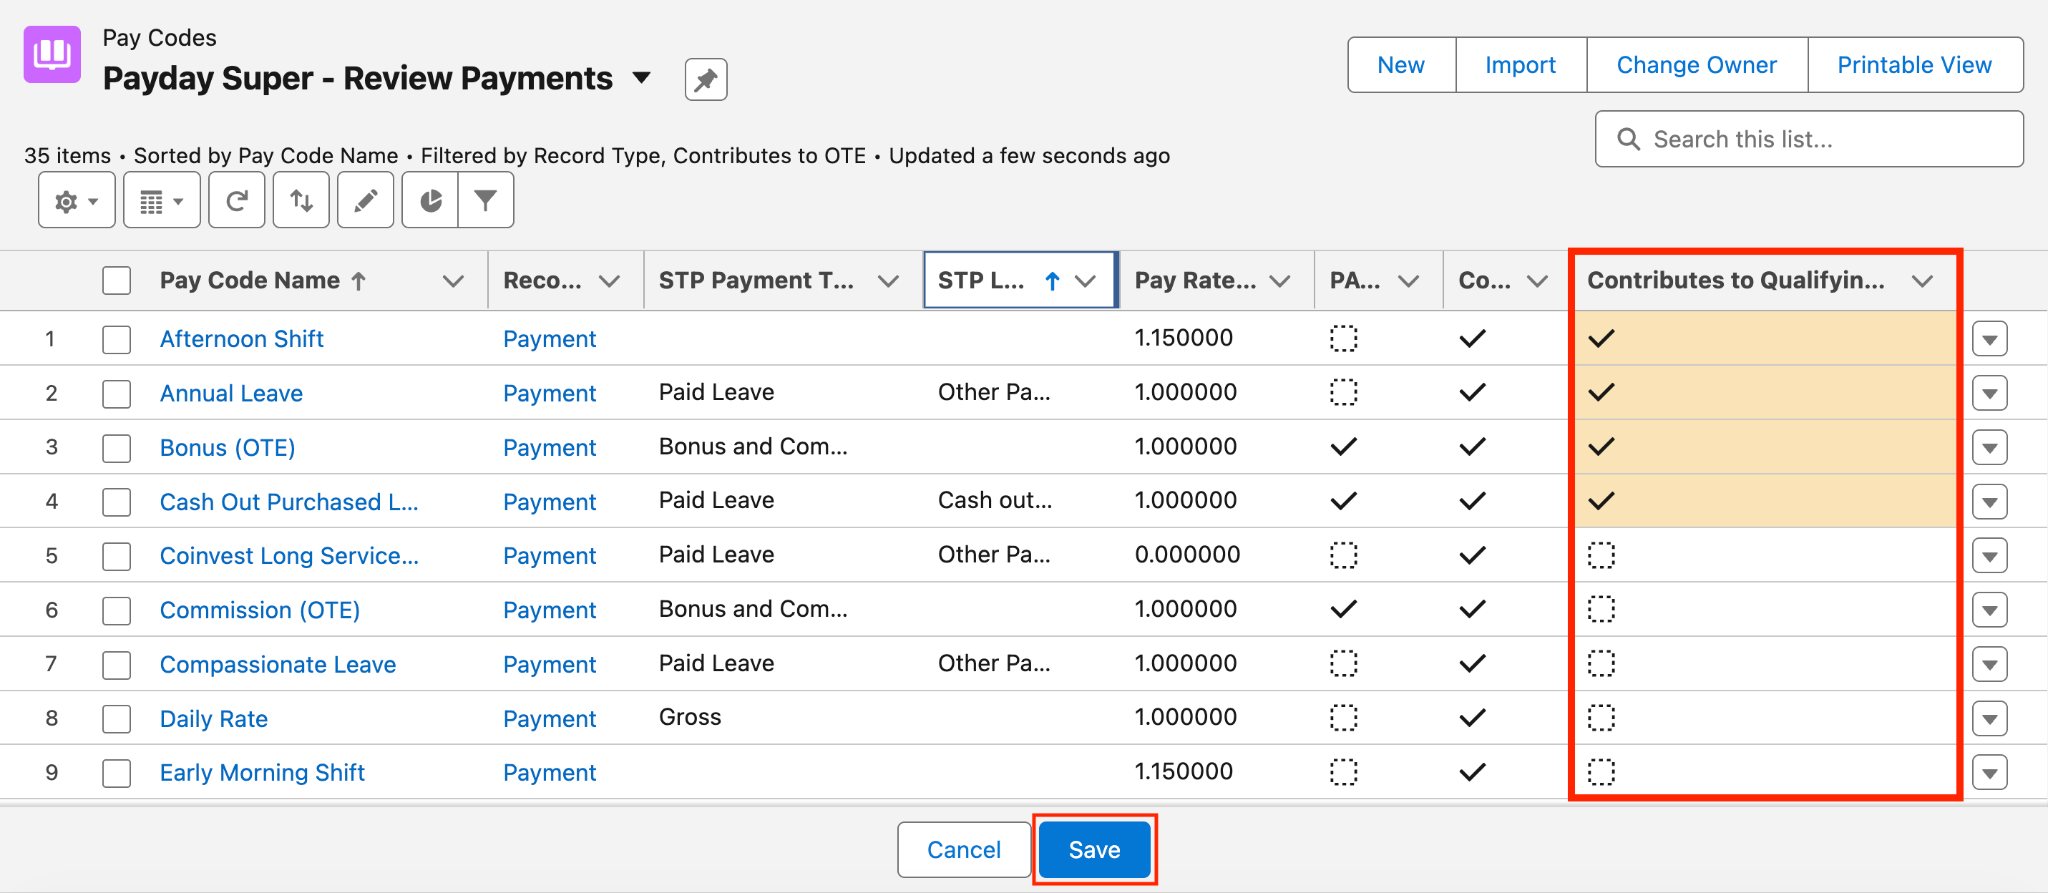Screen dimensions: 2048x893
Task: Open the display as table menu
Action: tap(162, 201)
